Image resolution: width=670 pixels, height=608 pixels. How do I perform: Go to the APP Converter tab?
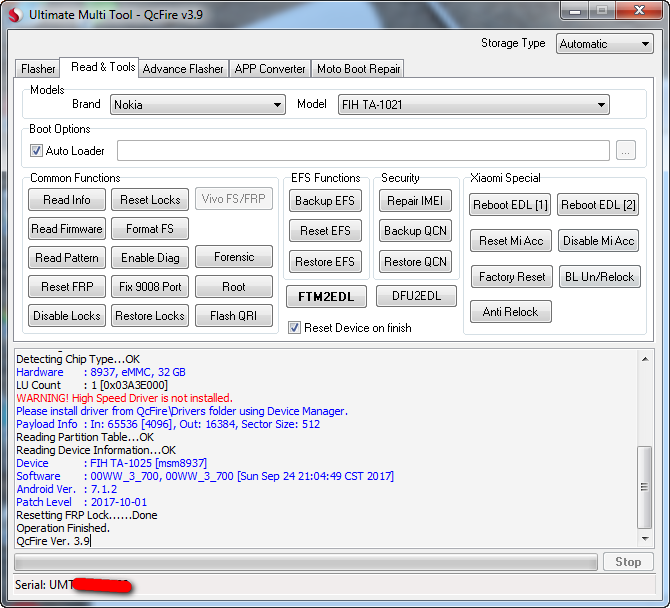270,69
